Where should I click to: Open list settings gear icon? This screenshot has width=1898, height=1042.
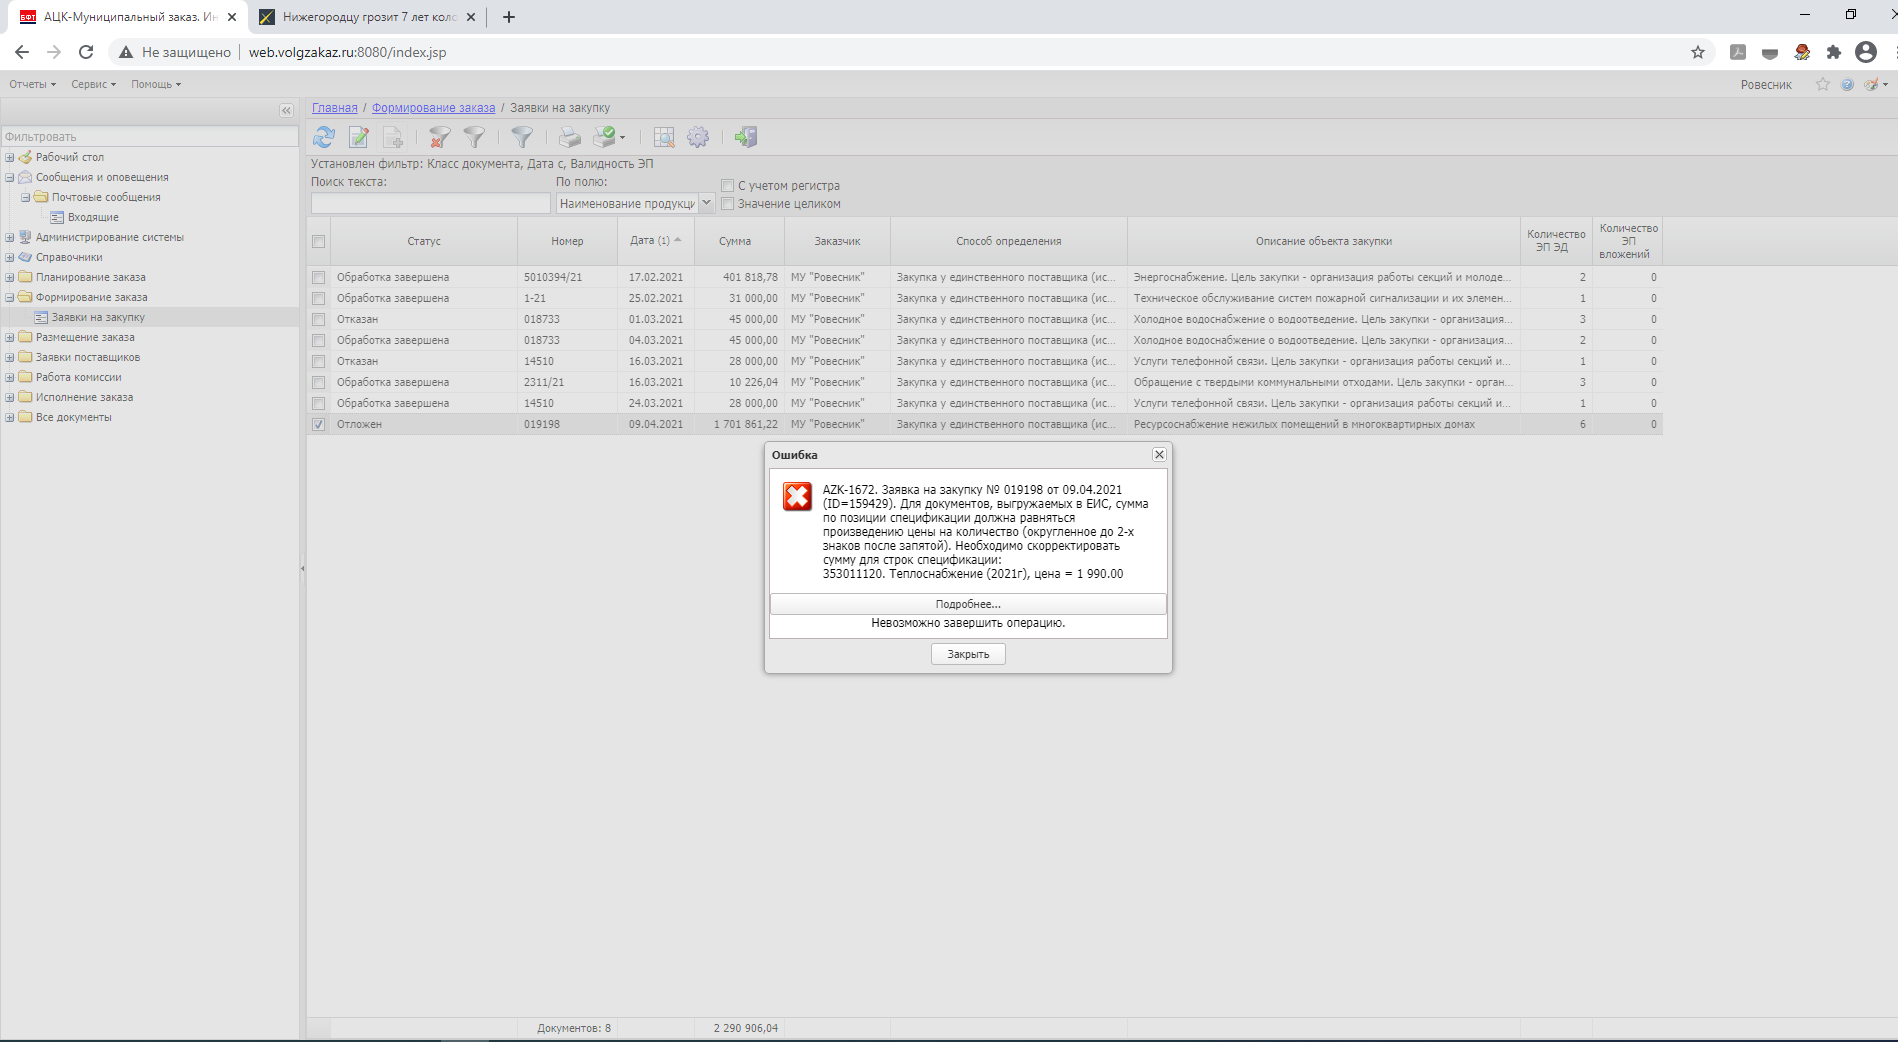698,137
